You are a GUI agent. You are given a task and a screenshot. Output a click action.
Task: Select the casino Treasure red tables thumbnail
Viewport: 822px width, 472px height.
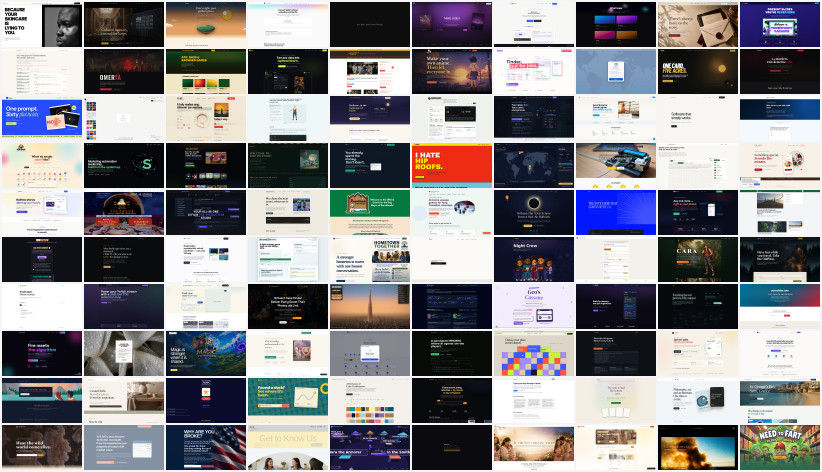tap(124, 212)
